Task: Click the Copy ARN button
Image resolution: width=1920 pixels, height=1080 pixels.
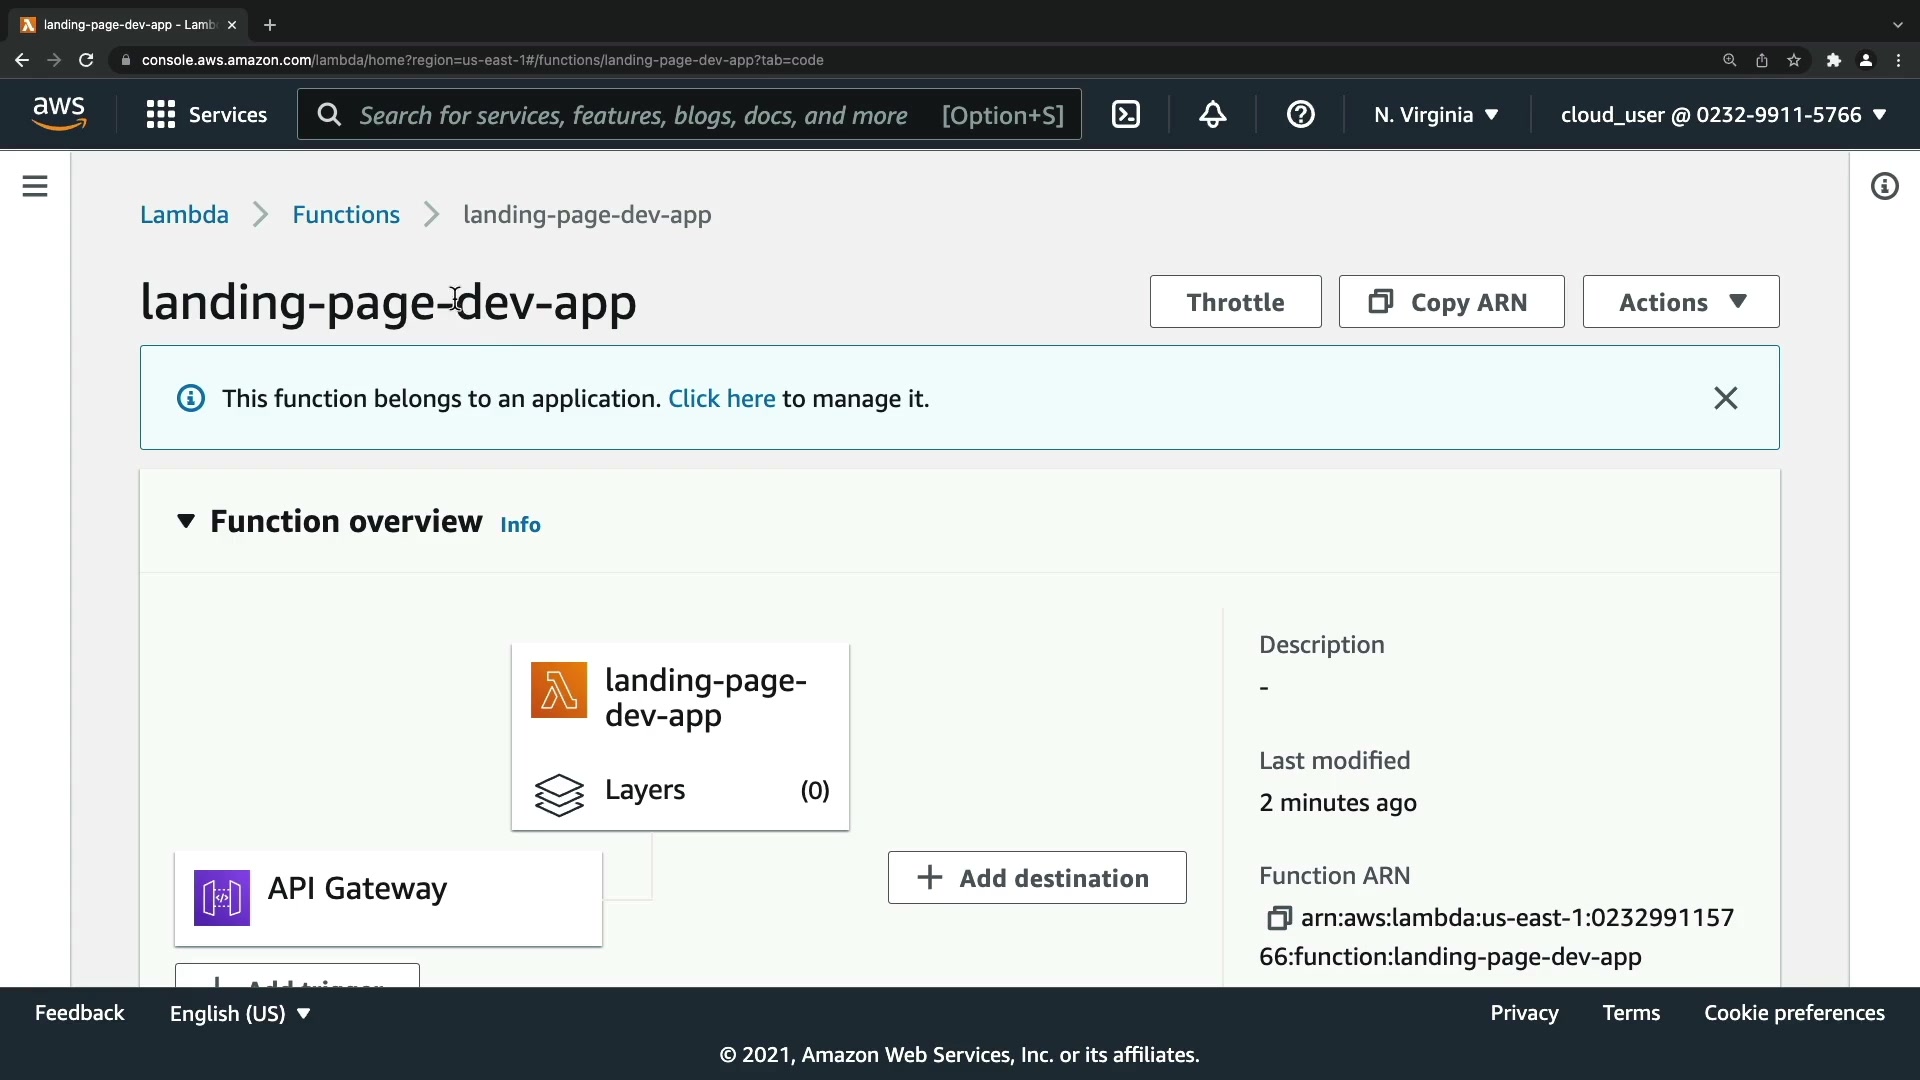Action: pyautogui.click(x=1451, y=302)
